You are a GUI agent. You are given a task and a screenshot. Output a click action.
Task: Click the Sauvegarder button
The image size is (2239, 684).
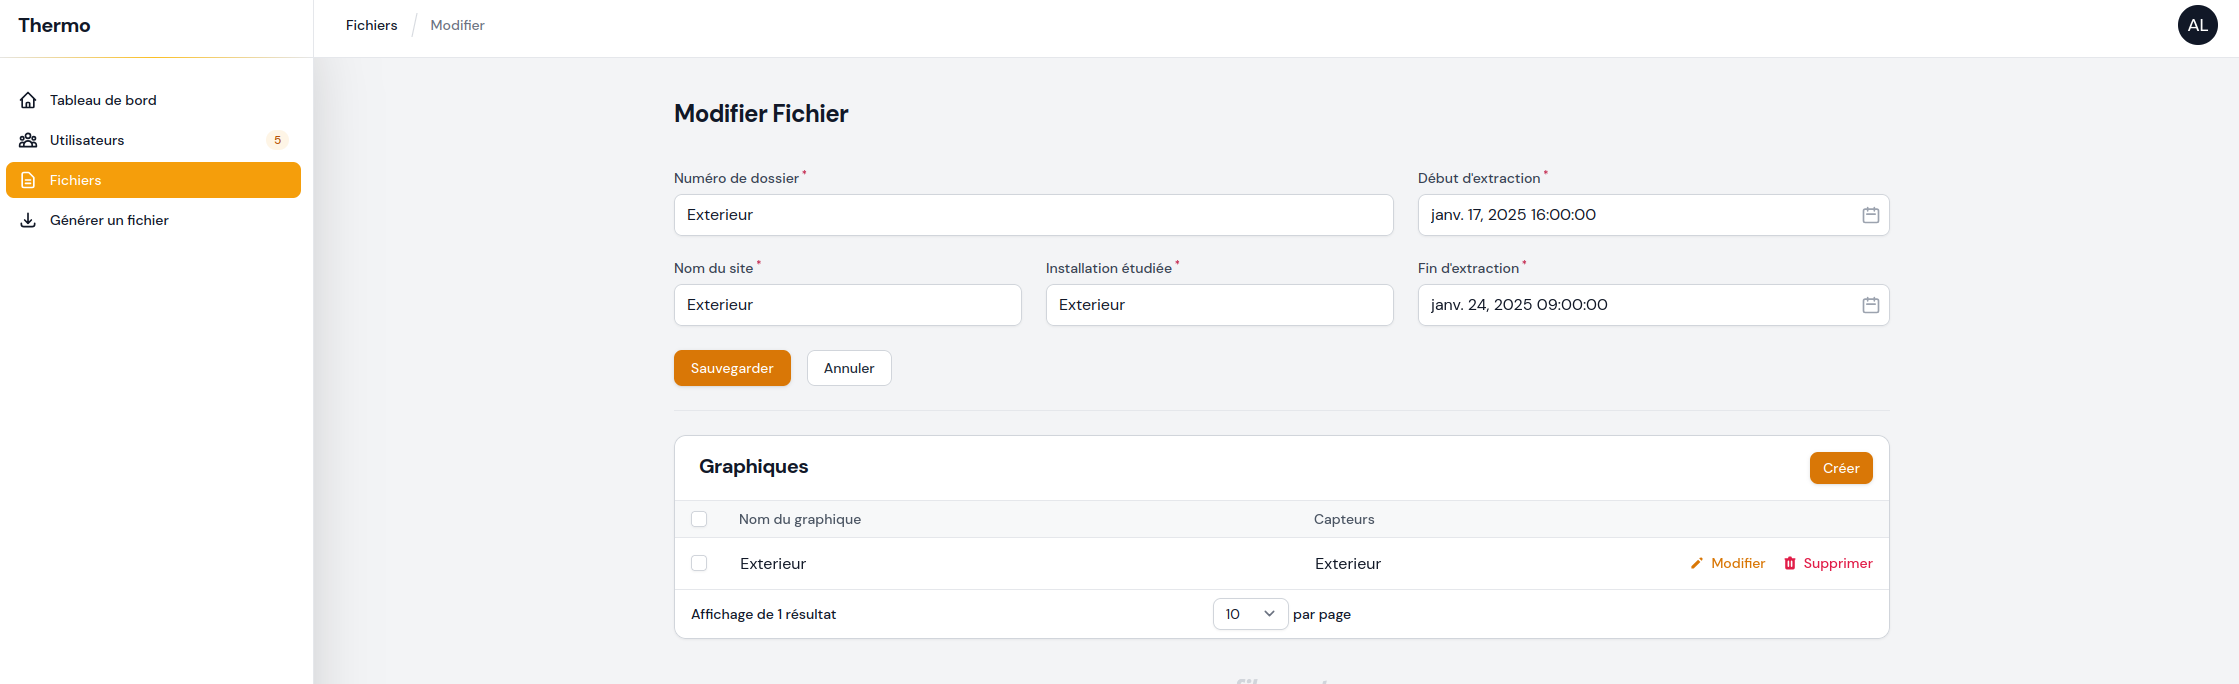coord(732,368)
